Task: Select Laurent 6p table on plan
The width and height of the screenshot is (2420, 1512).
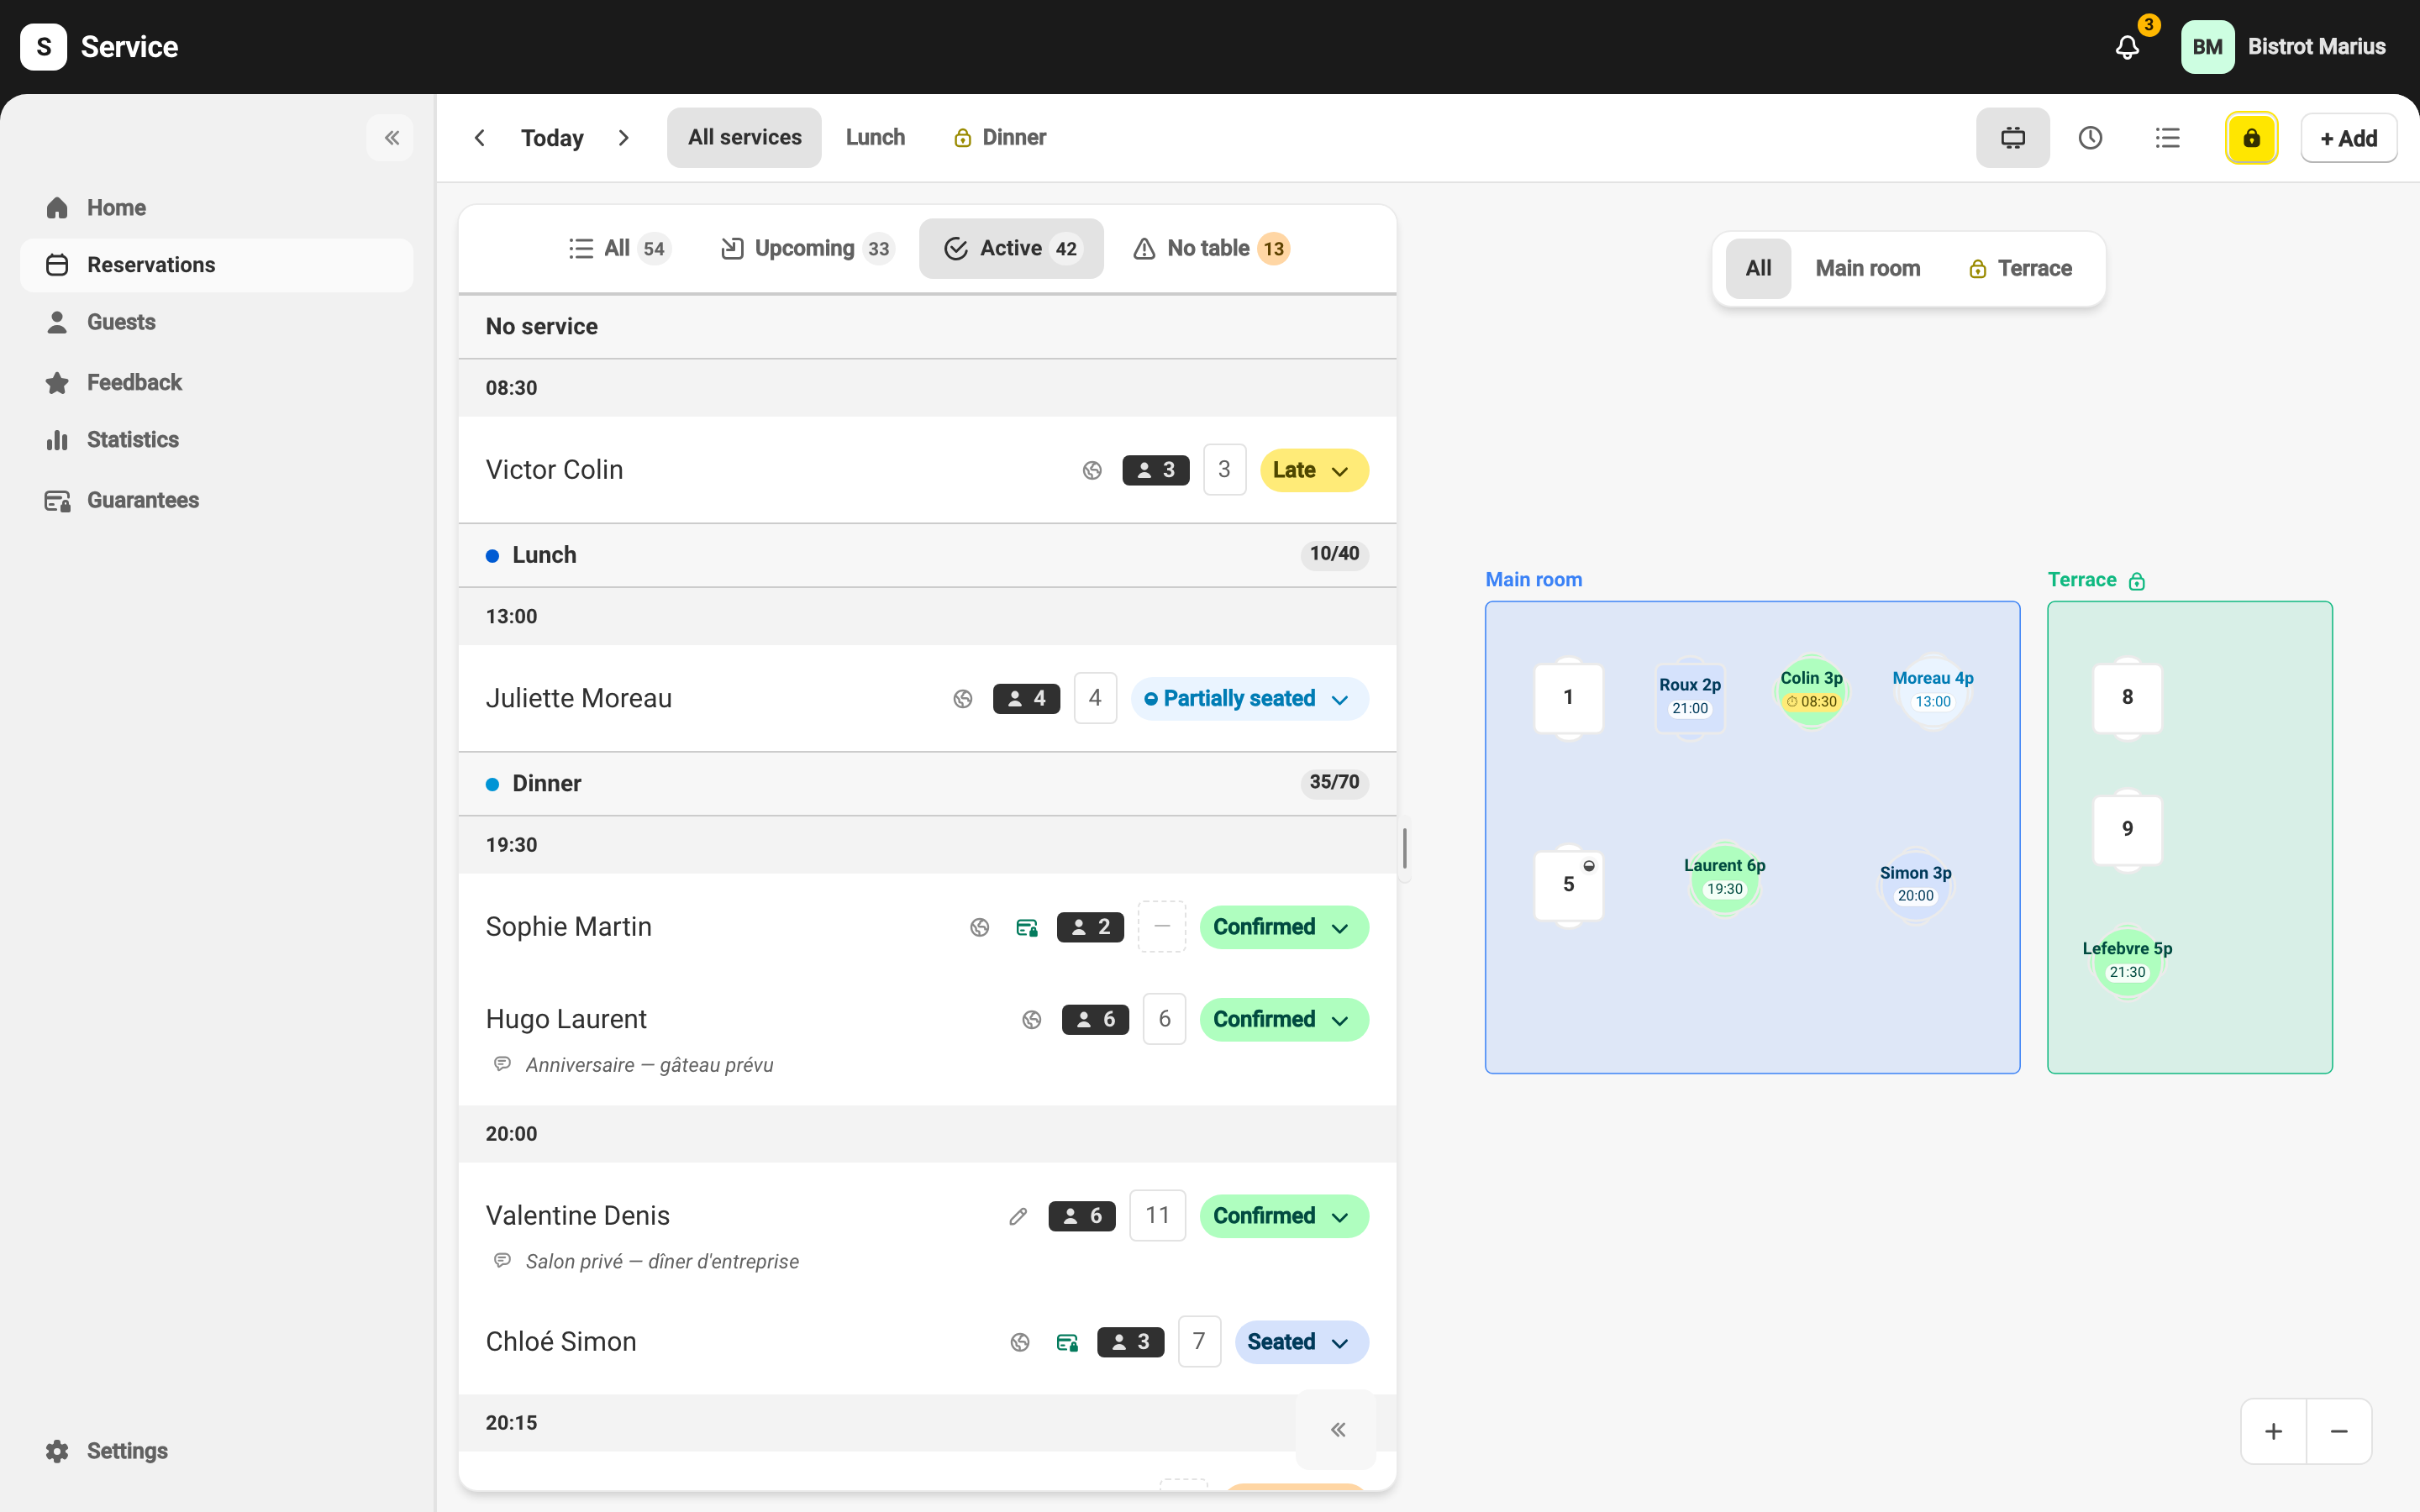Action: 1724,878
